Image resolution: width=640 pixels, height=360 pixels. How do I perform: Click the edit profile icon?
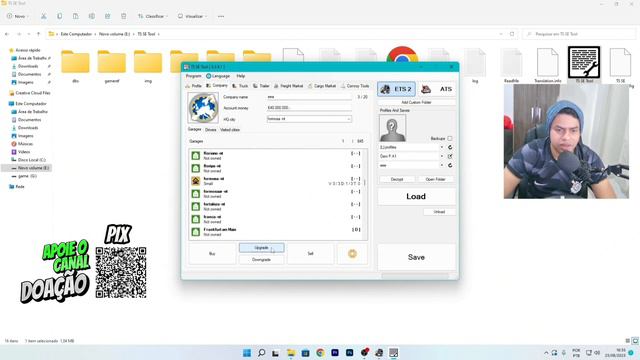(450, 156)
